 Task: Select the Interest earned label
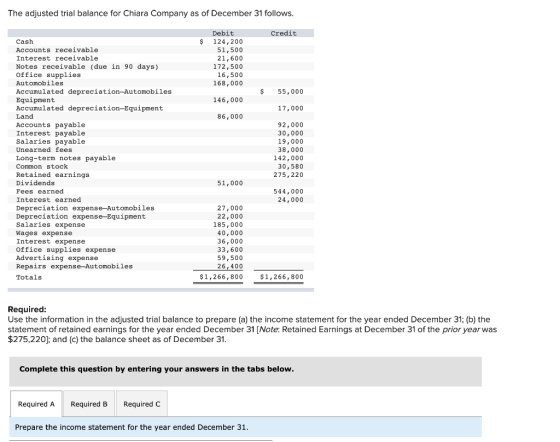[x=48, y=200]
